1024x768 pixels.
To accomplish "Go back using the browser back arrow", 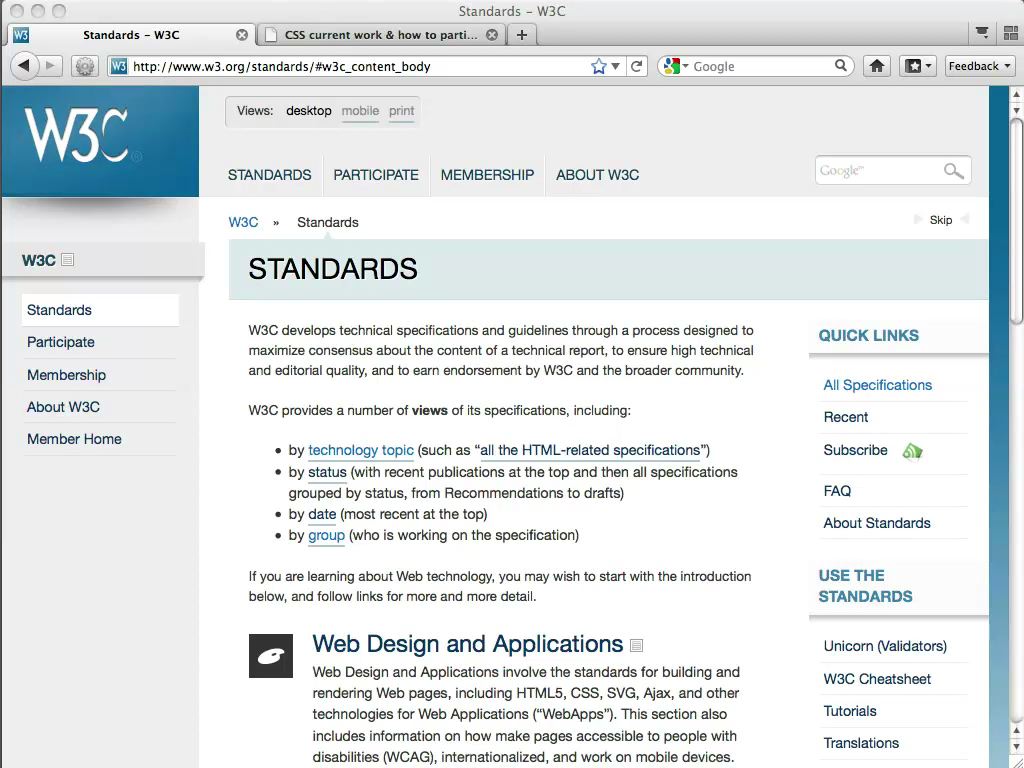I will (x=24, y=66).
